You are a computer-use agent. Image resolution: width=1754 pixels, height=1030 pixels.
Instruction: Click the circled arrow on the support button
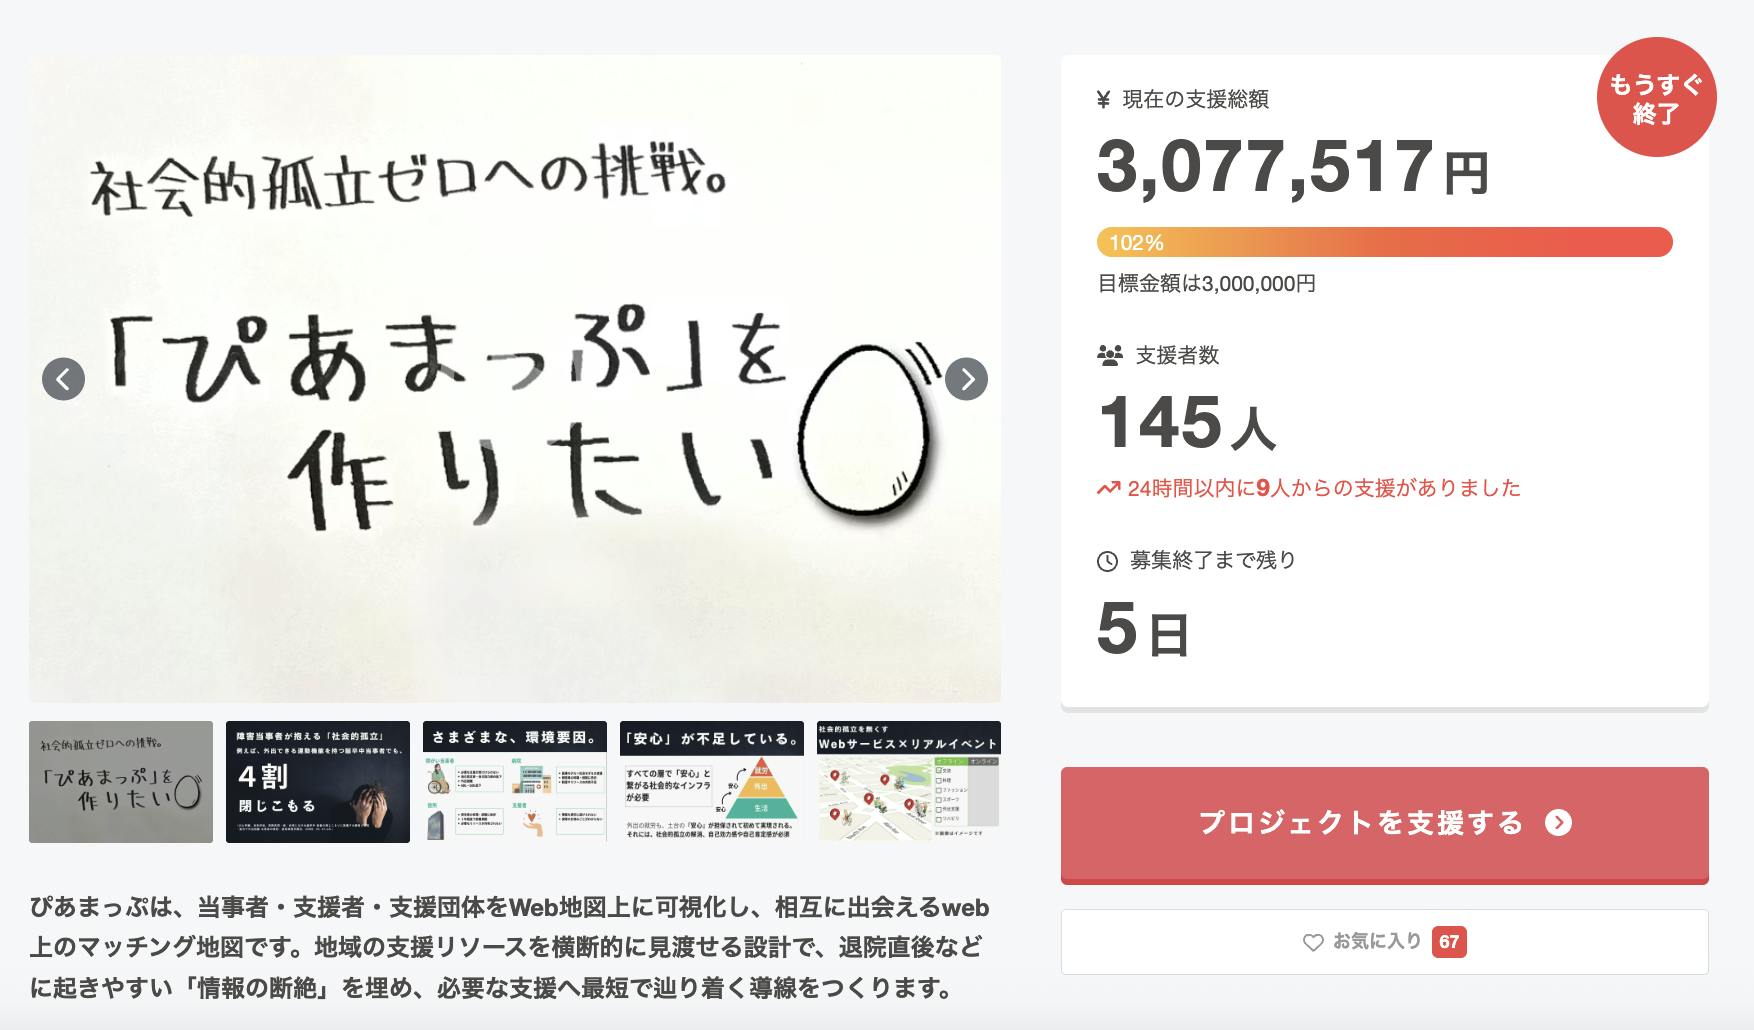tap(1558, 823)
